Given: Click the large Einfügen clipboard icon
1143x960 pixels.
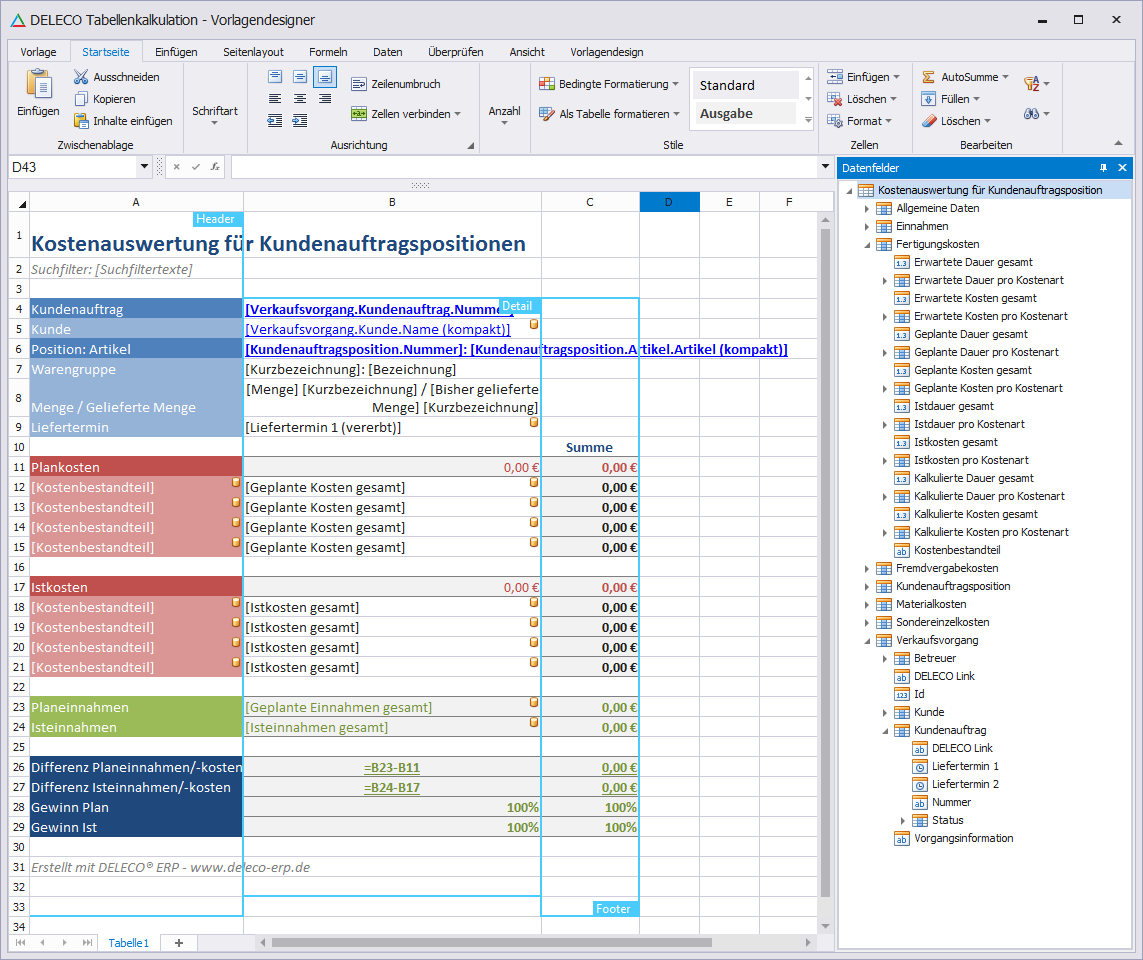Looking at the screenshot, I should (38, 85).
